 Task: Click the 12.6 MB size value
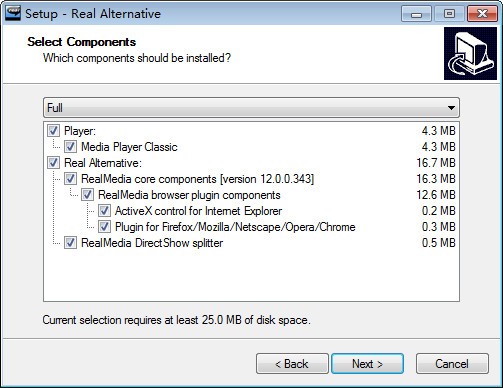click(x=436, y=195)
